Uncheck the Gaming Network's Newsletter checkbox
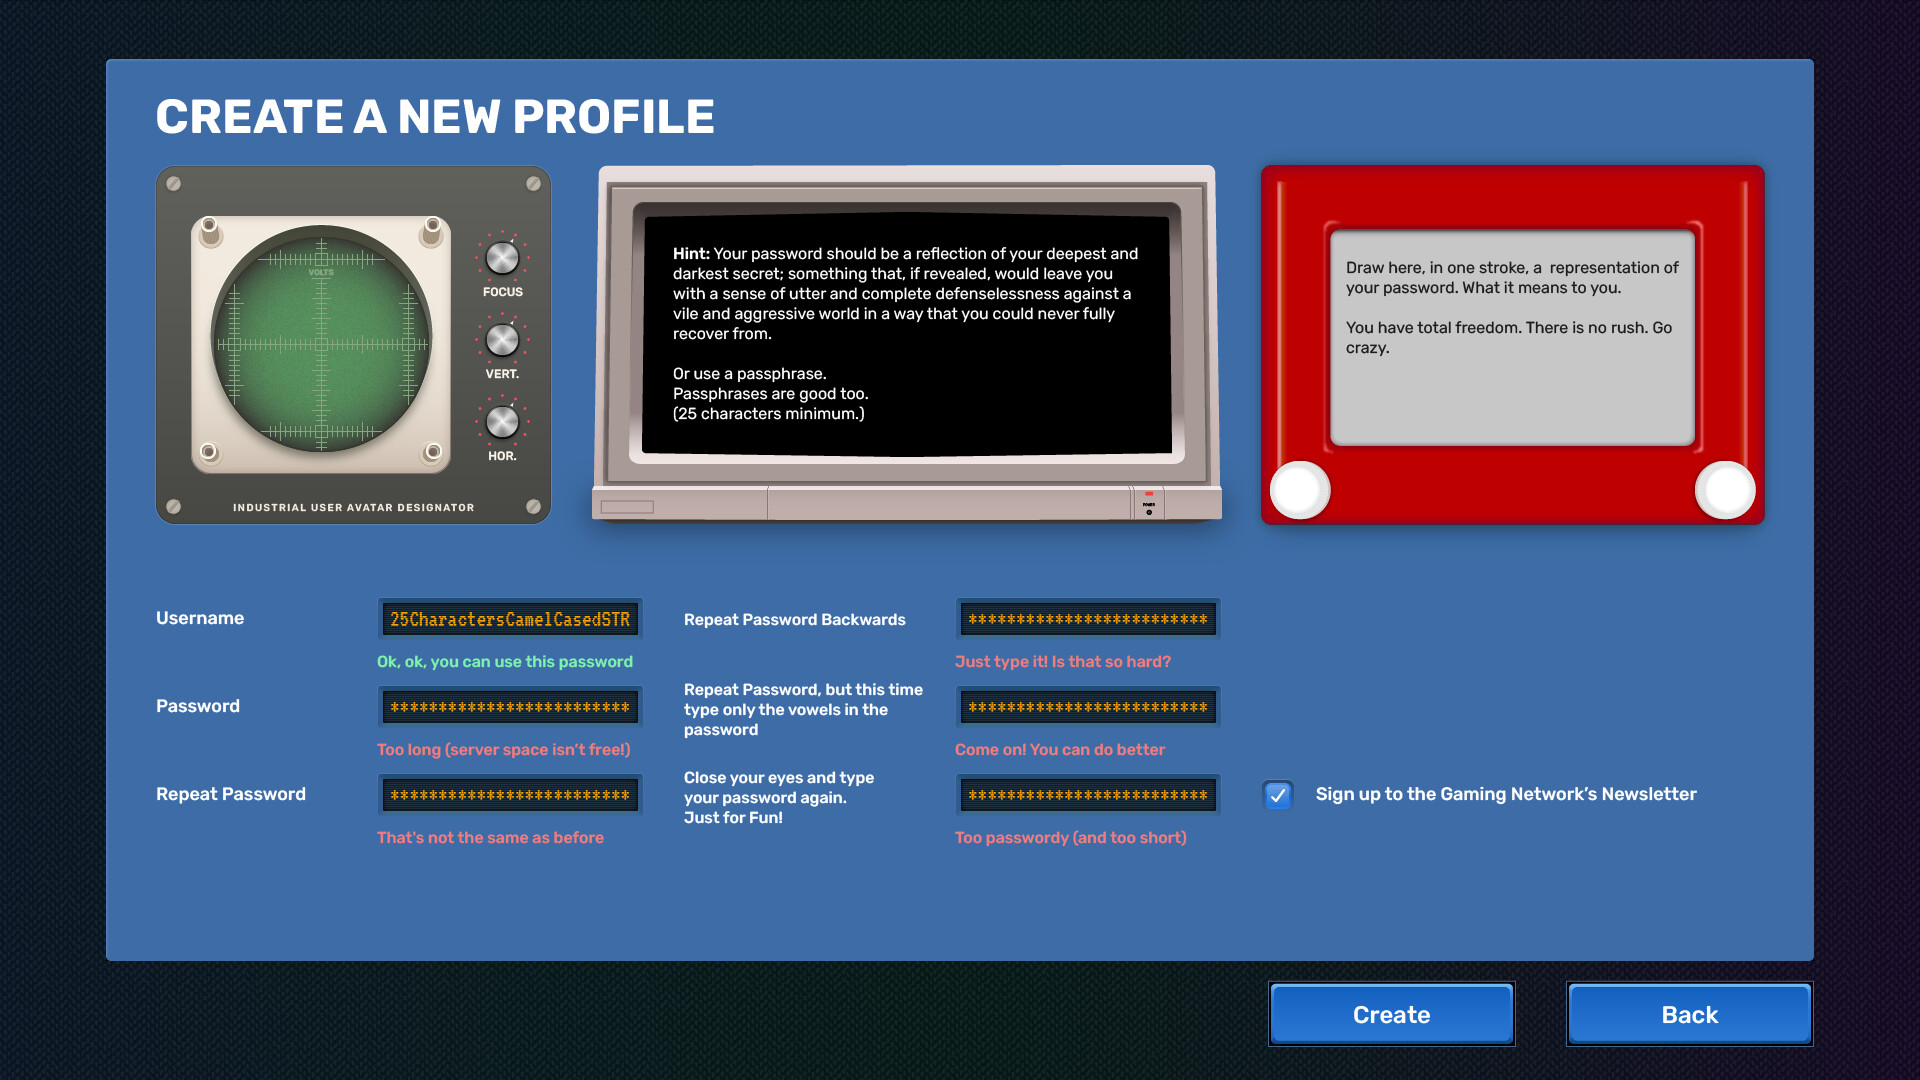Image resolution: width=1920 pixels, height=1080 pixels. pyautogui.click(x=1278, y=795)
